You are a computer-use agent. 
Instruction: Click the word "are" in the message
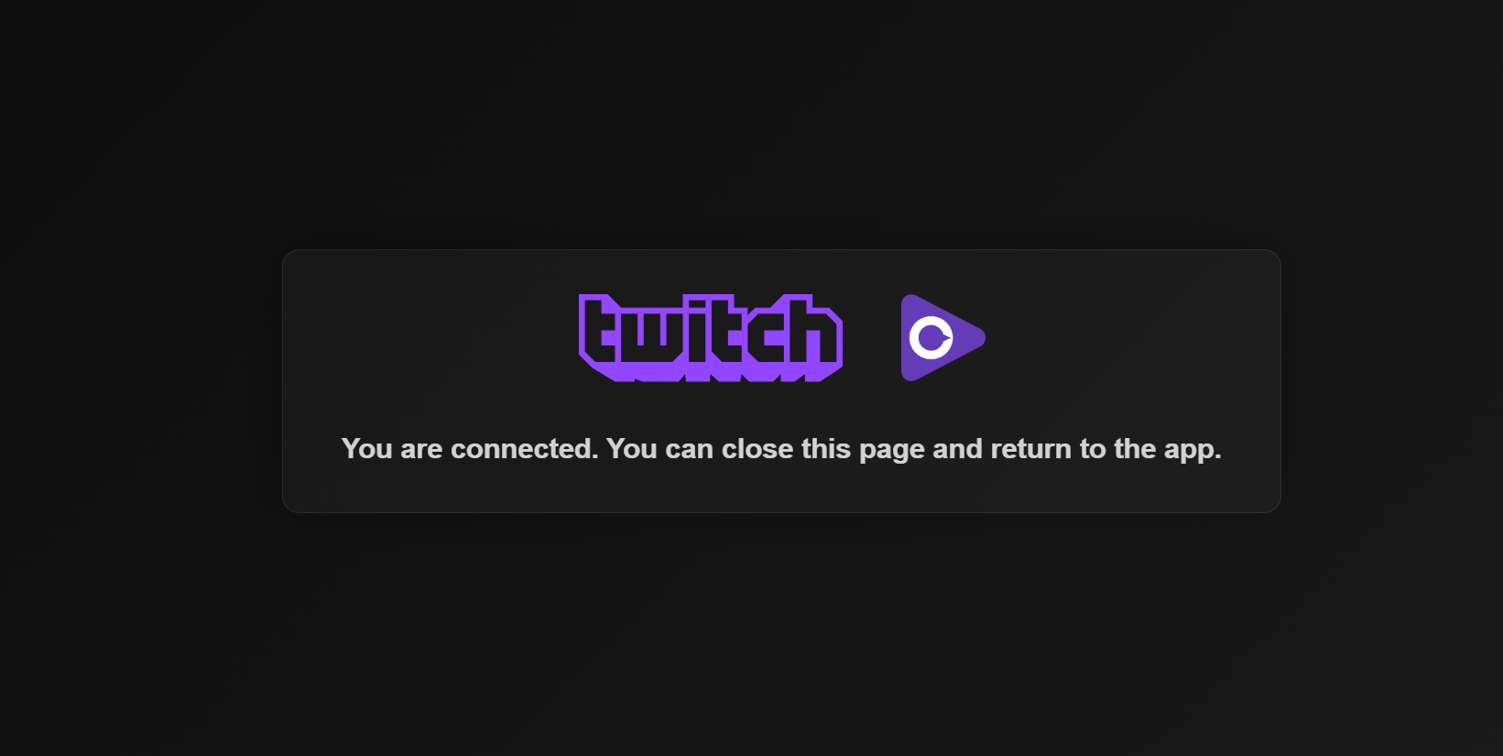coord(422,450)
